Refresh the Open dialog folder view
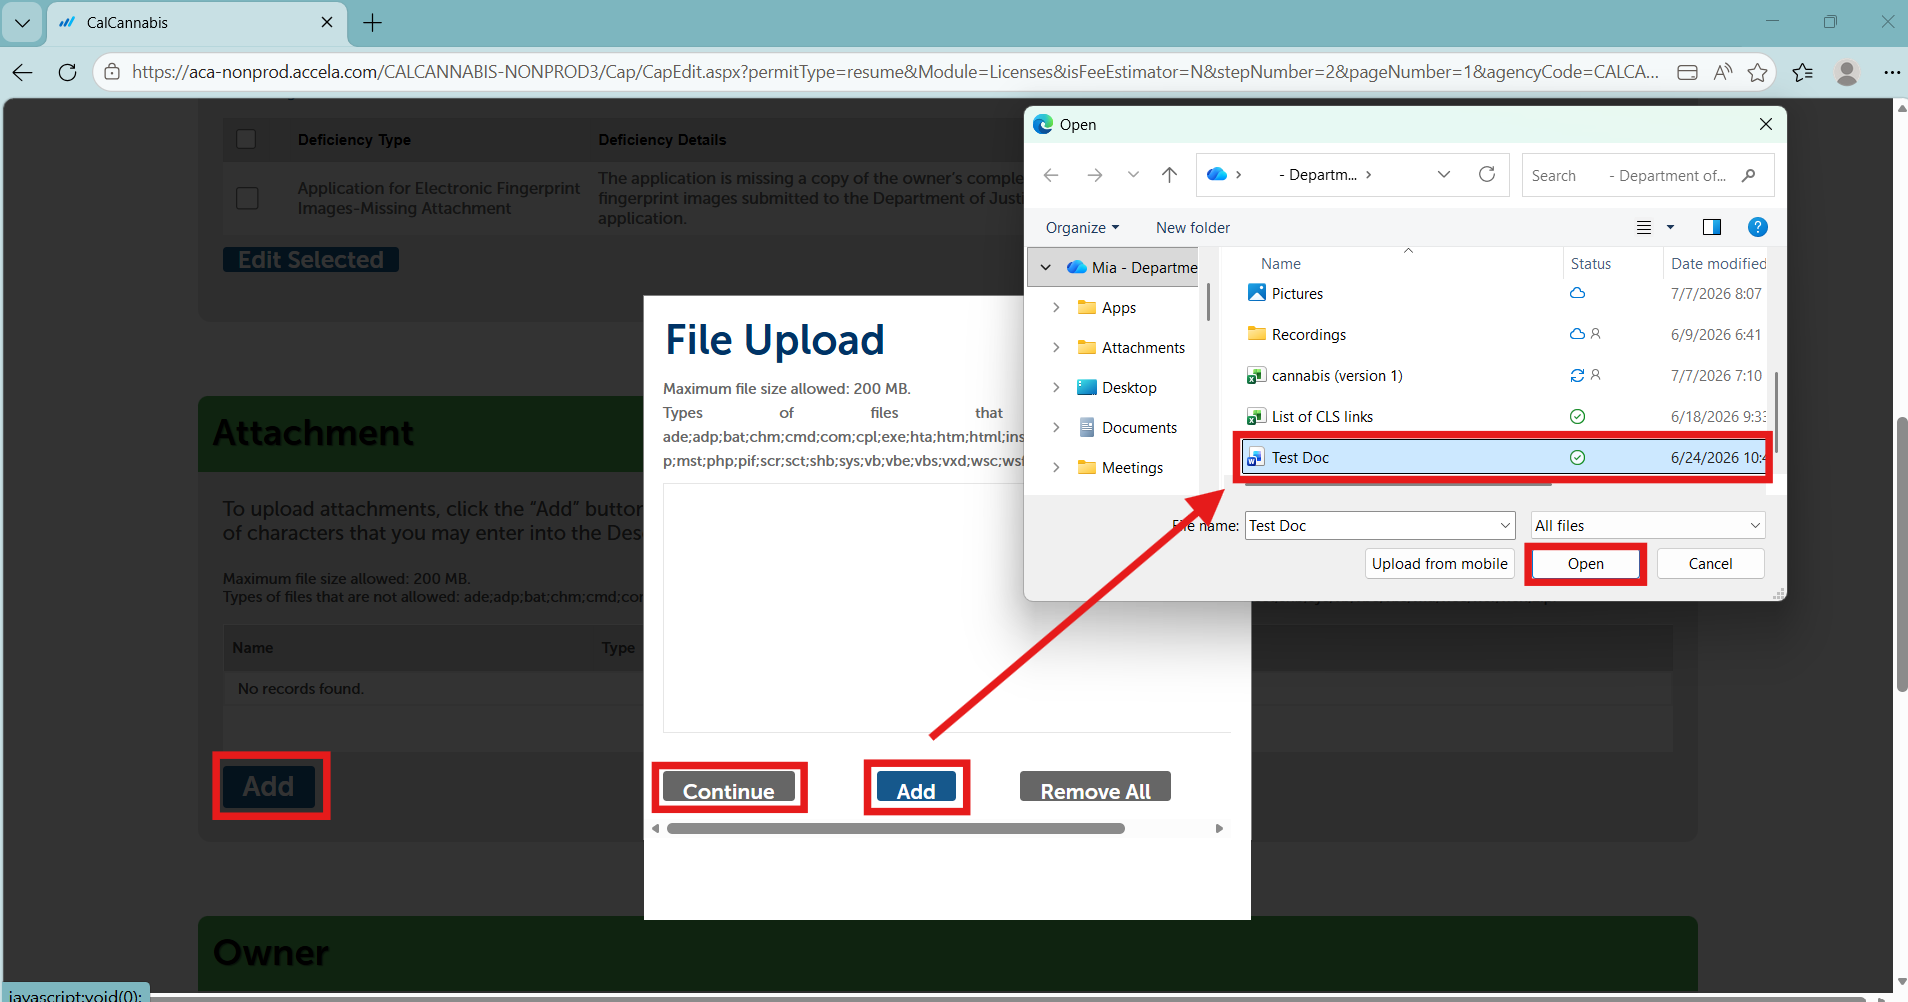1908x1002 pixels. (1487, 174)
